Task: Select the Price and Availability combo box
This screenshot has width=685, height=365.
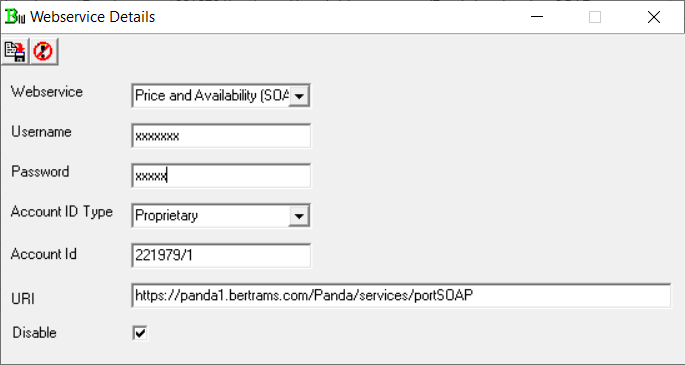Action: [221, 96]
